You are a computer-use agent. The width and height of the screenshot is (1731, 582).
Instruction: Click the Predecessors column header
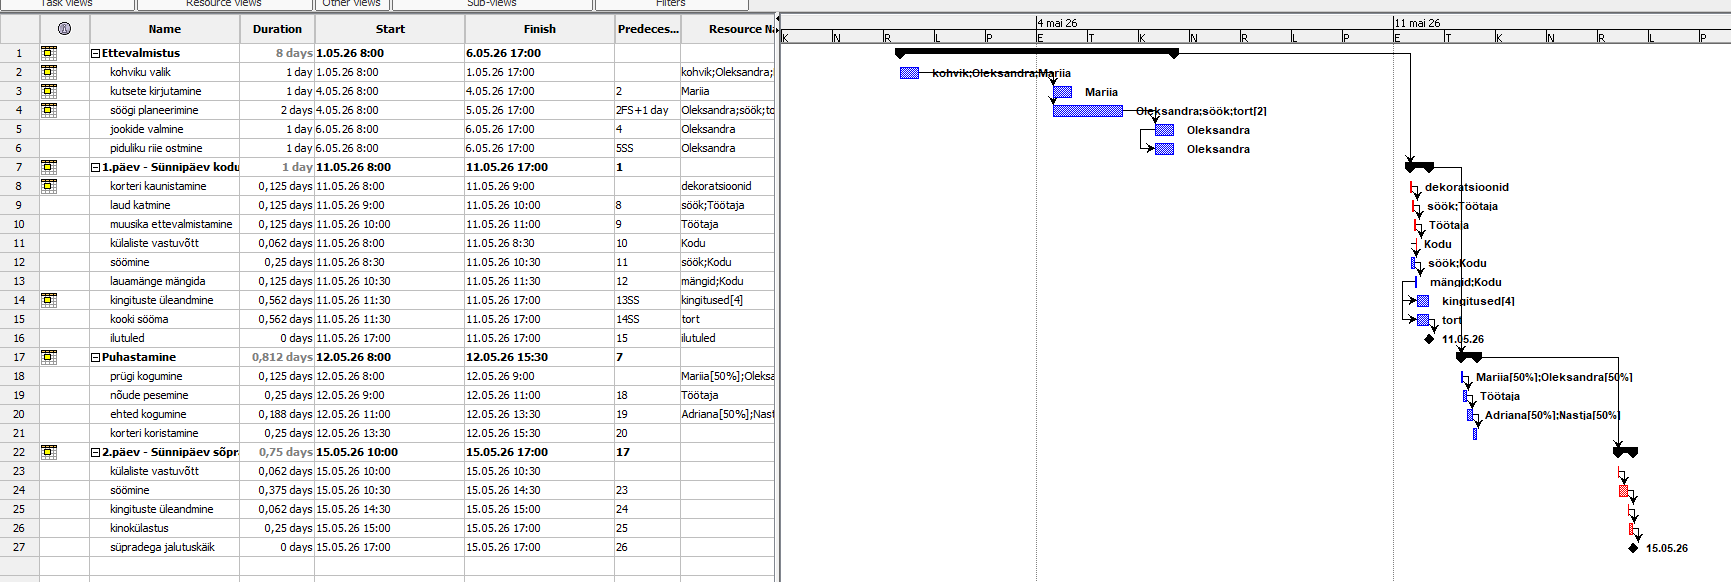click(648, 29)
